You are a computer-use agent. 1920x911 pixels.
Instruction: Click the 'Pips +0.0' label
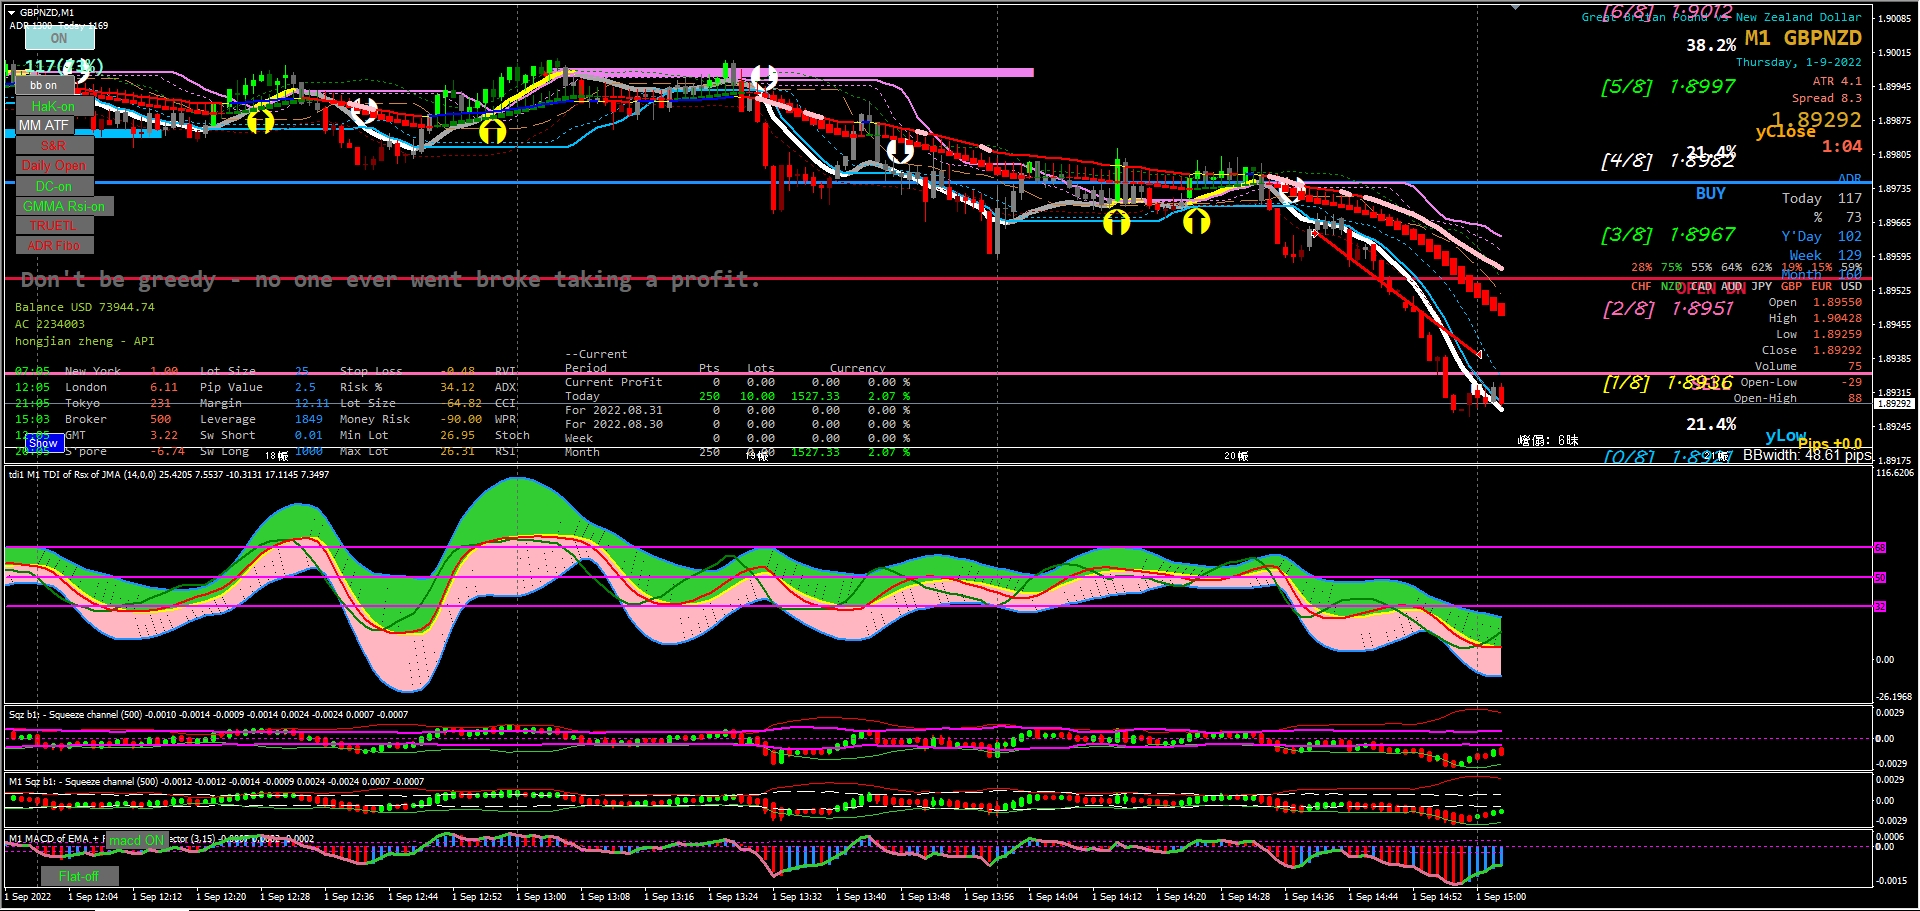click(x=1830, y=444)
